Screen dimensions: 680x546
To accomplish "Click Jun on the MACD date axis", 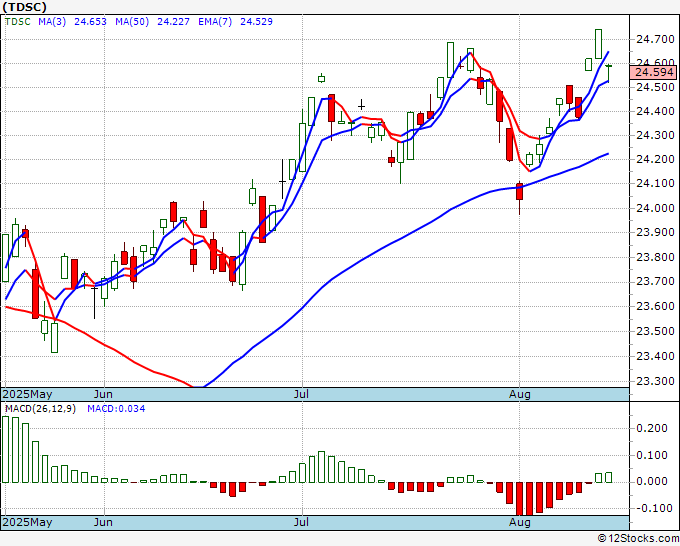I will (103, 522).
